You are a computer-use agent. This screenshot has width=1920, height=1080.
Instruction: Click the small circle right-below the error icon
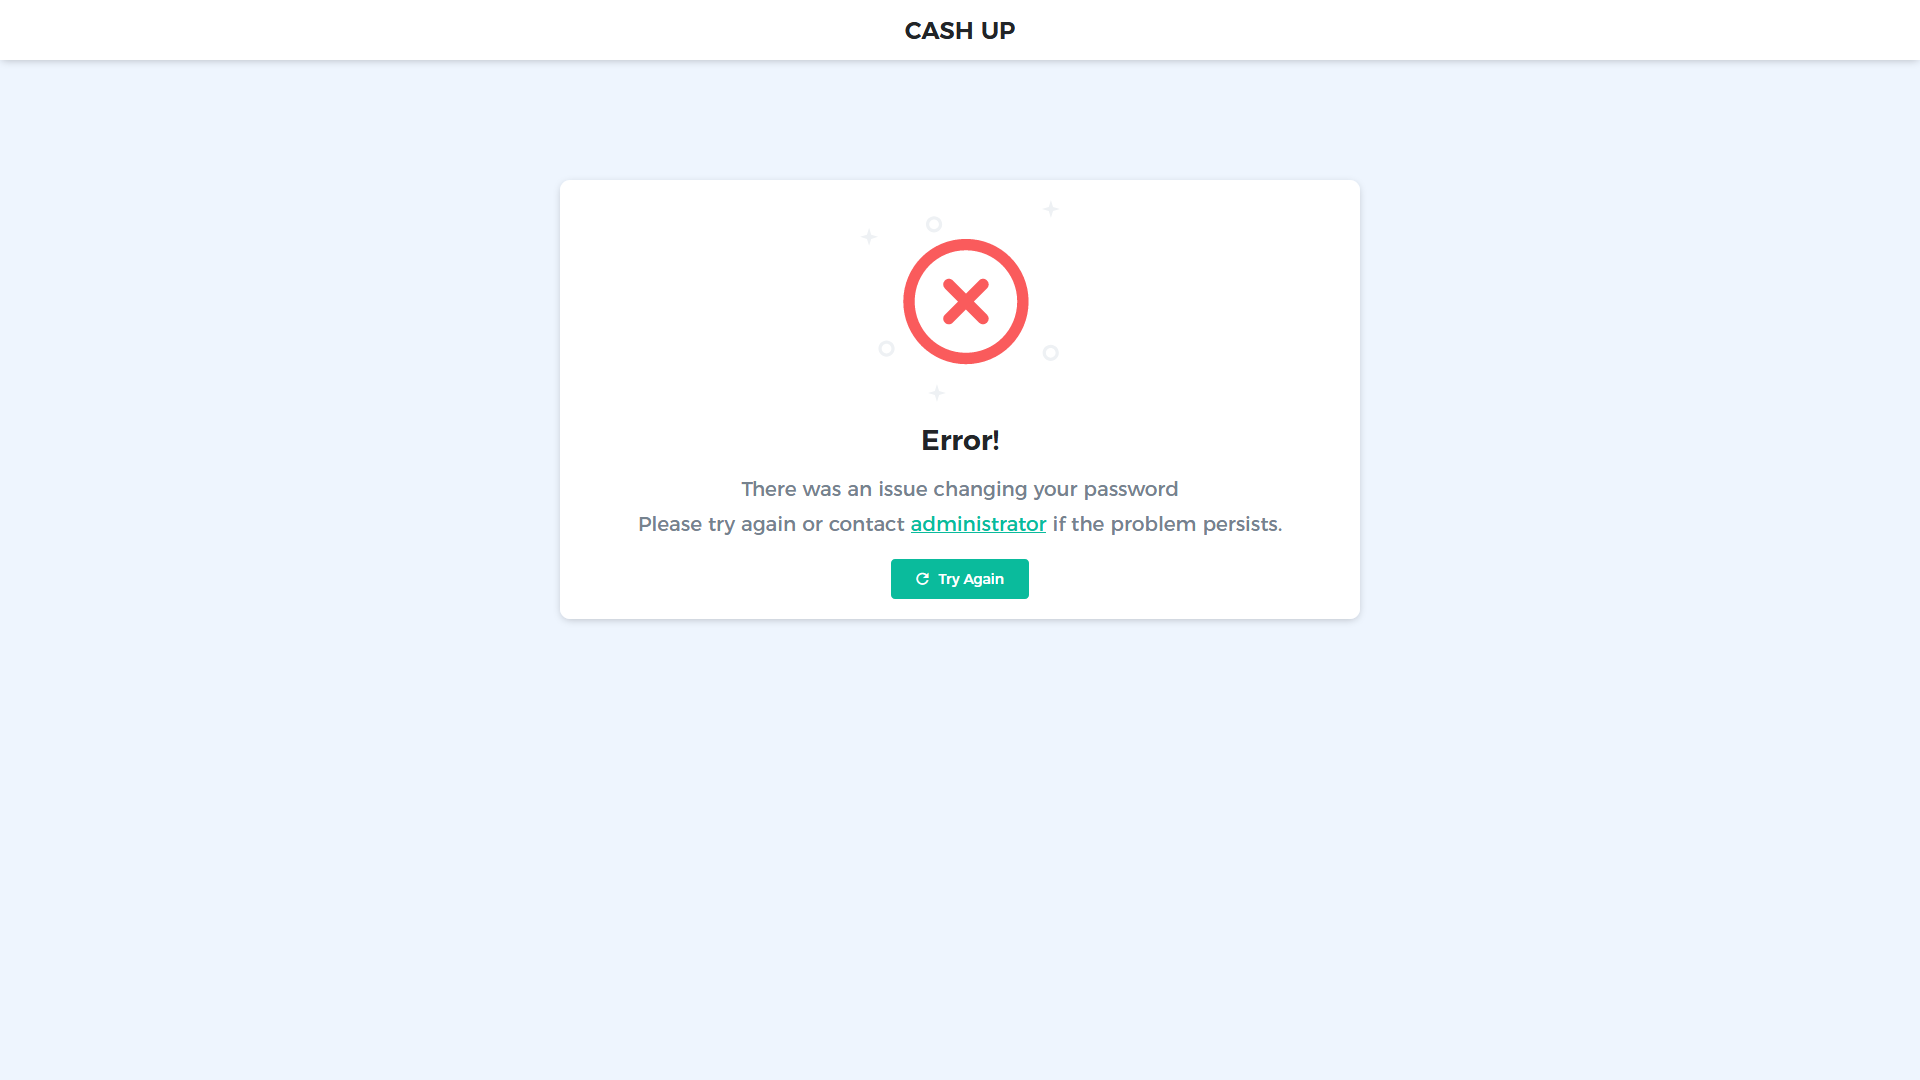coord(1050,352)
